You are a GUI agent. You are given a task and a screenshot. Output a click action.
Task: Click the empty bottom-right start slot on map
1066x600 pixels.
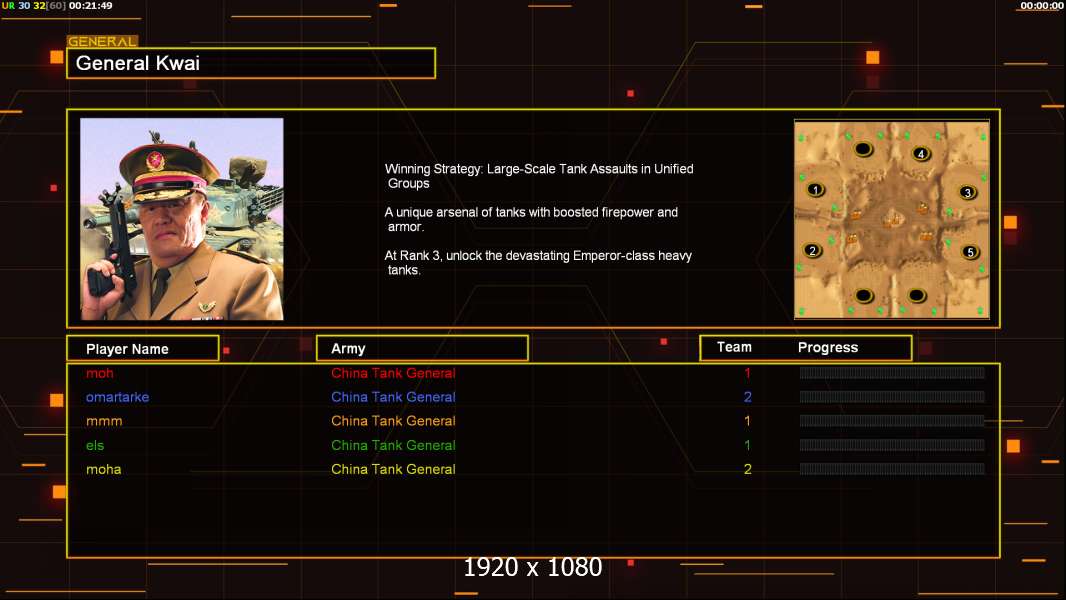pyautogui.click(x=916, y=296)
